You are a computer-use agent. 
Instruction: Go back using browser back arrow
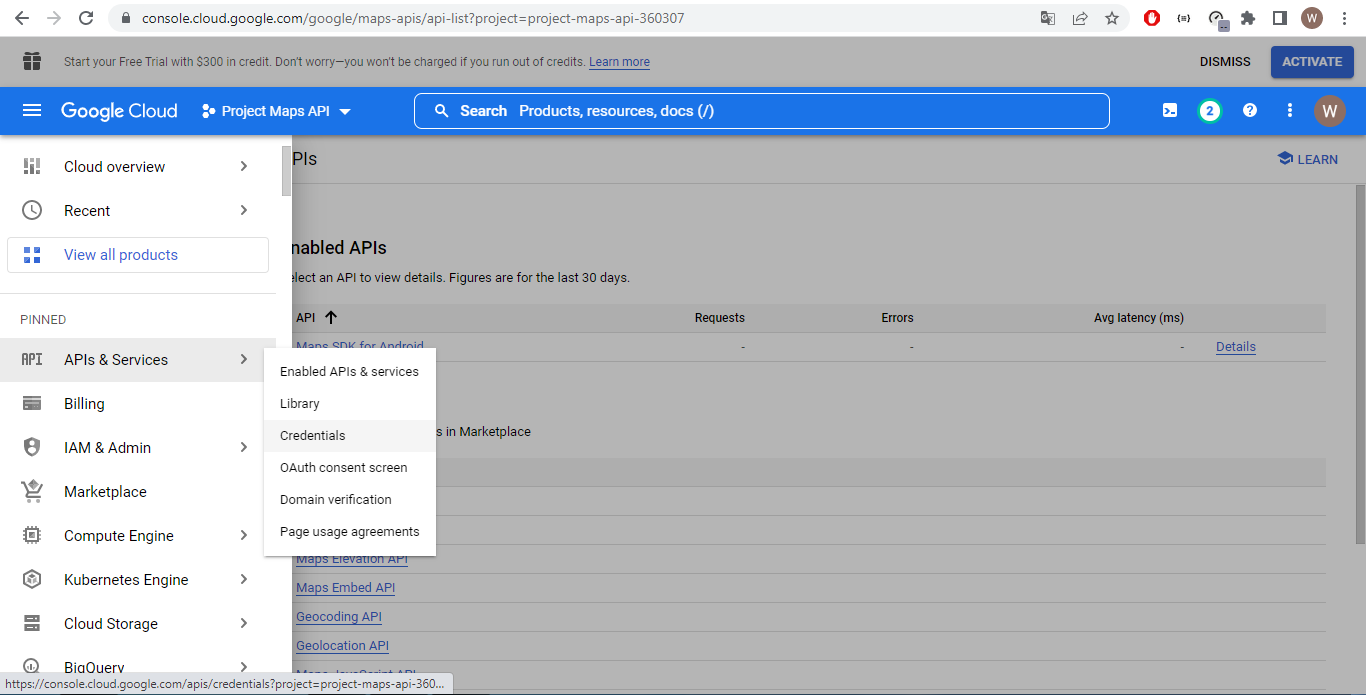point(21,18)
